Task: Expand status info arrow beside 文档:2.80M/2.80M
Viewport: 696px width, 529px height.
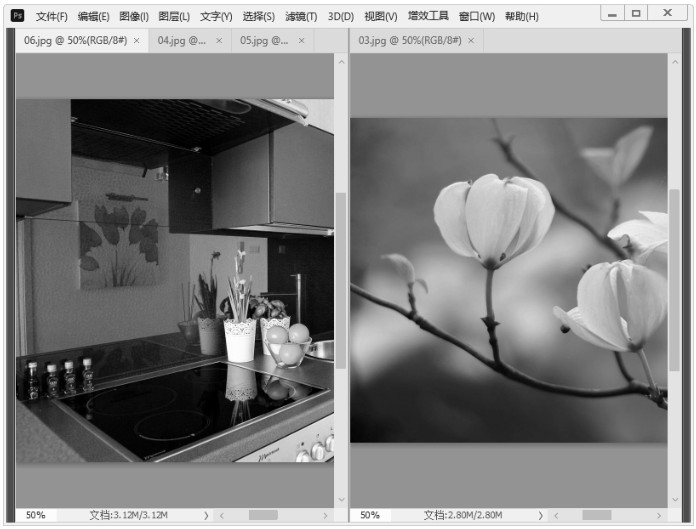Action: tap(541, 516)
